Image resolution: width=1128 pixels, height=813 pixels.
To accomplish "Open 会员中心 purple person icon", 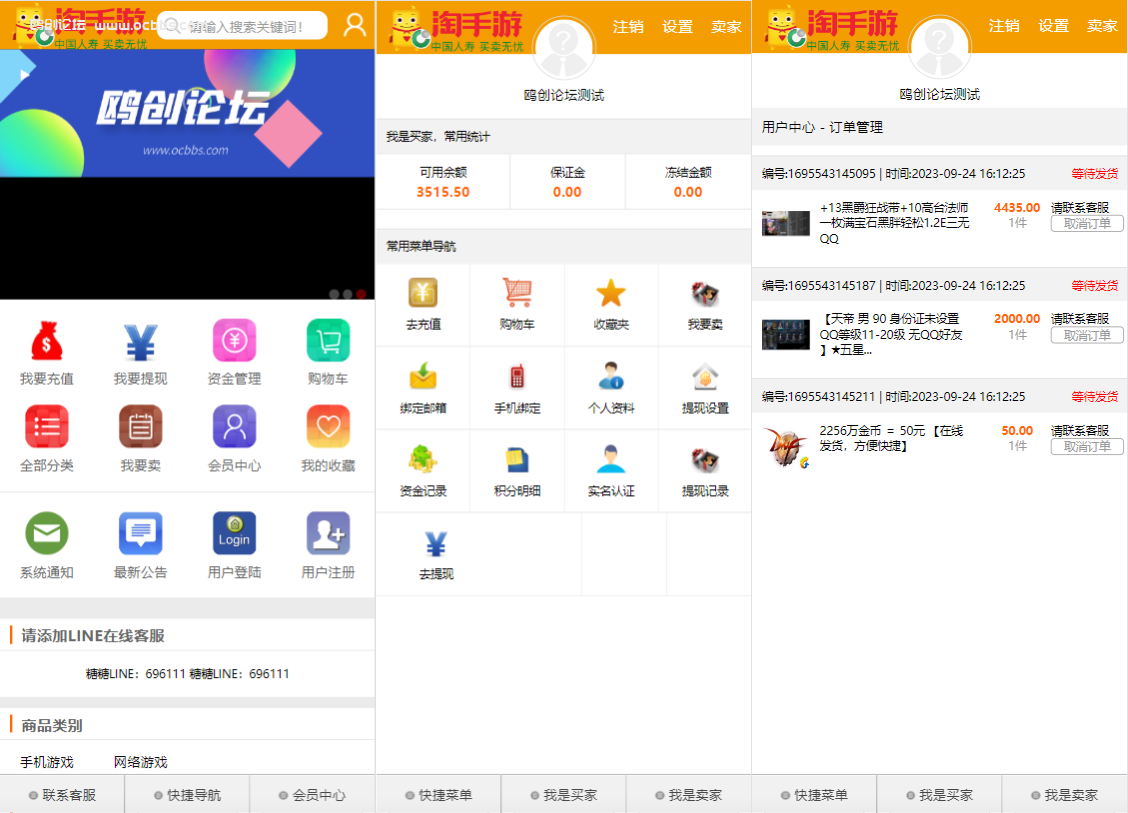I will pos(235,427).
